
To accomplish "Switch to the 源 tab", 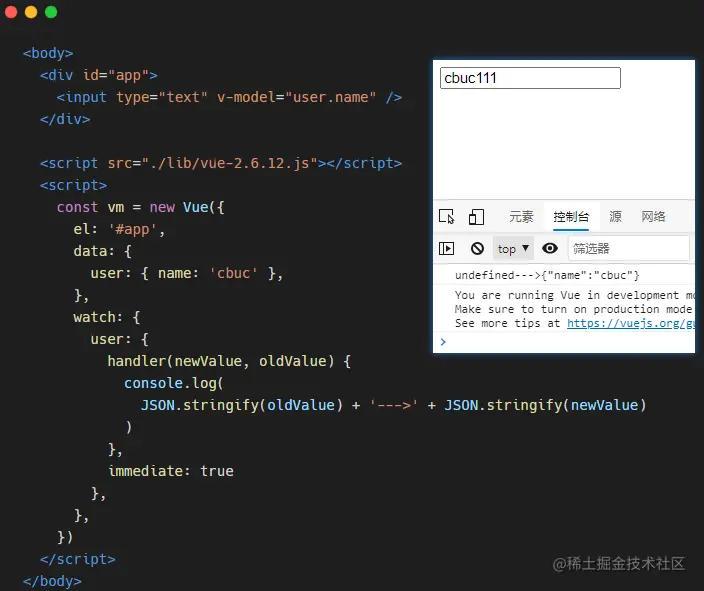I will pos(615,217).
